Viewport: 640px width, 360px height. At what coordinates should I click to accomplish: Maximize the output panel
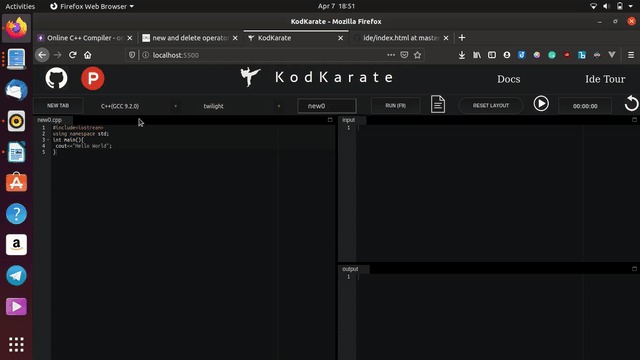tap(634, 269)
